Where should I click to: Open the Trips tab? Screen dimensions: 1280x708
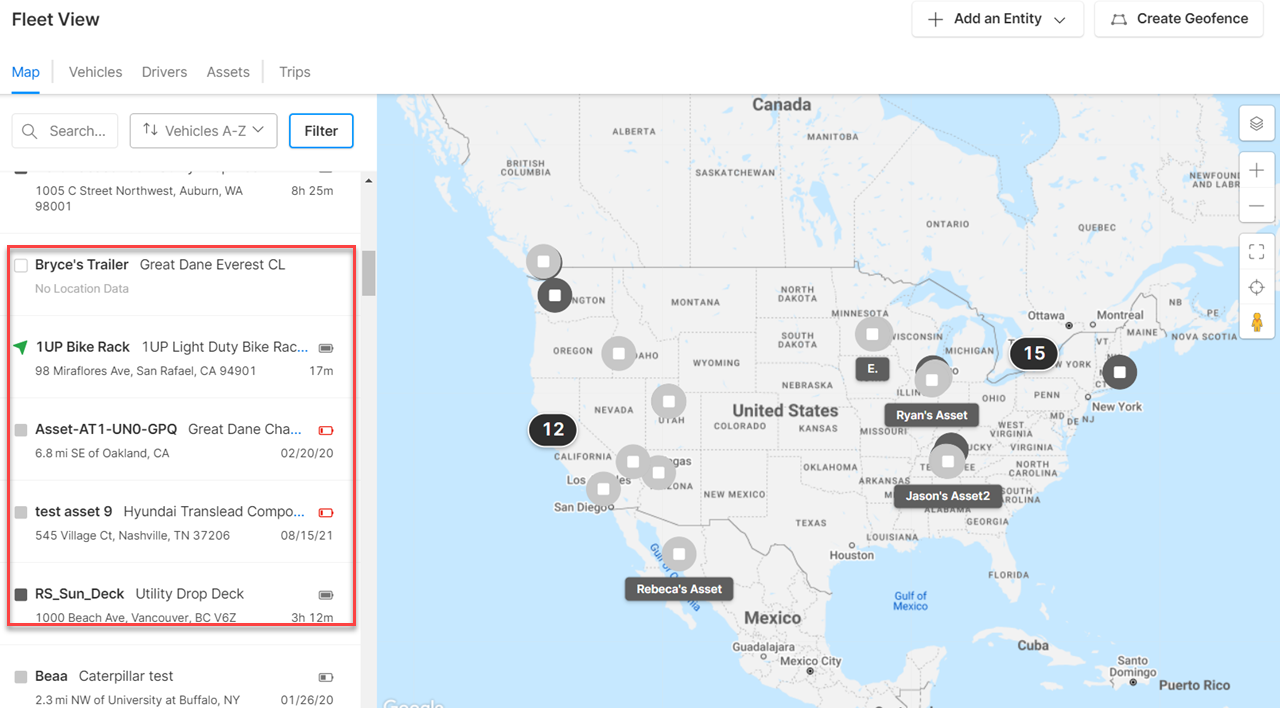pyautogui.click(x=294, y=72)
